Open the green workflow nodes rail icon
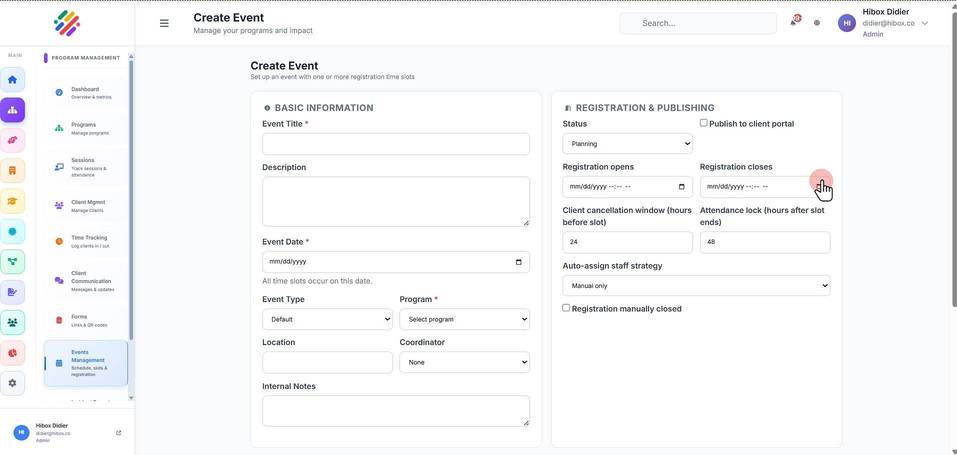Viewport: 957px width, 455px height. coord(12,261)
